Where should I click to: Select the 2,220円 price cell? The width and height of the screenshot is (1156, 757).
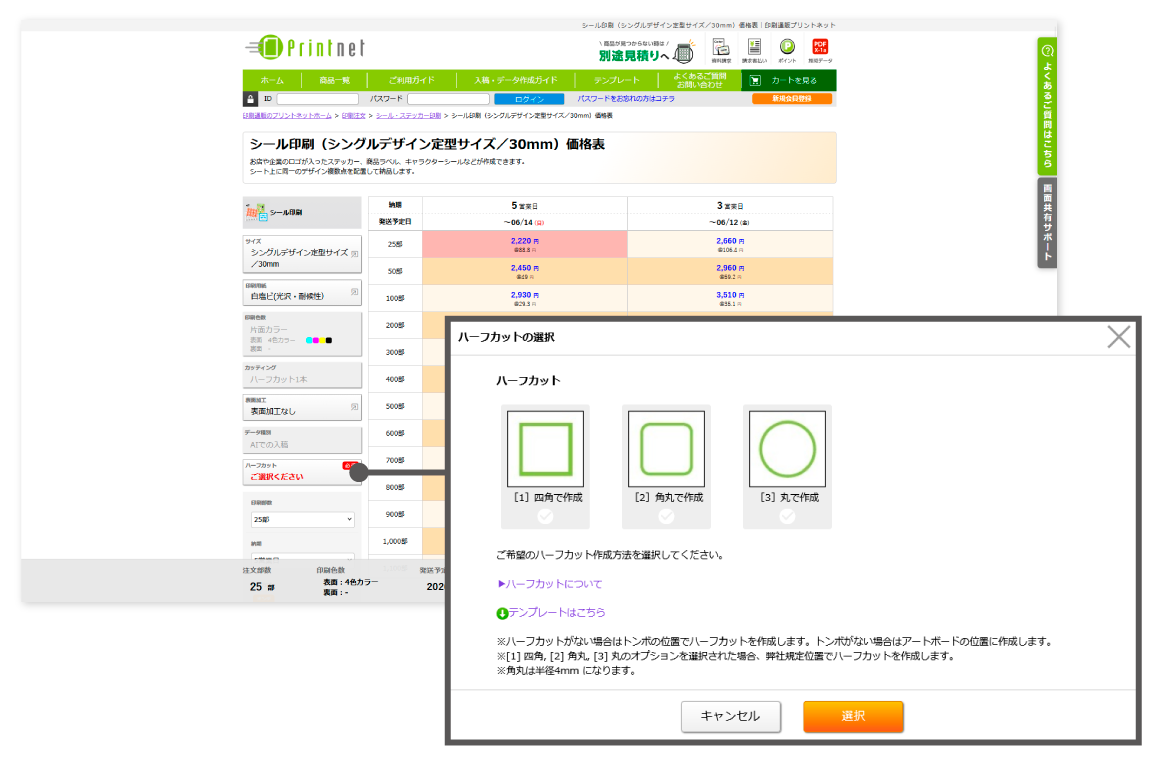pos(525,245)
